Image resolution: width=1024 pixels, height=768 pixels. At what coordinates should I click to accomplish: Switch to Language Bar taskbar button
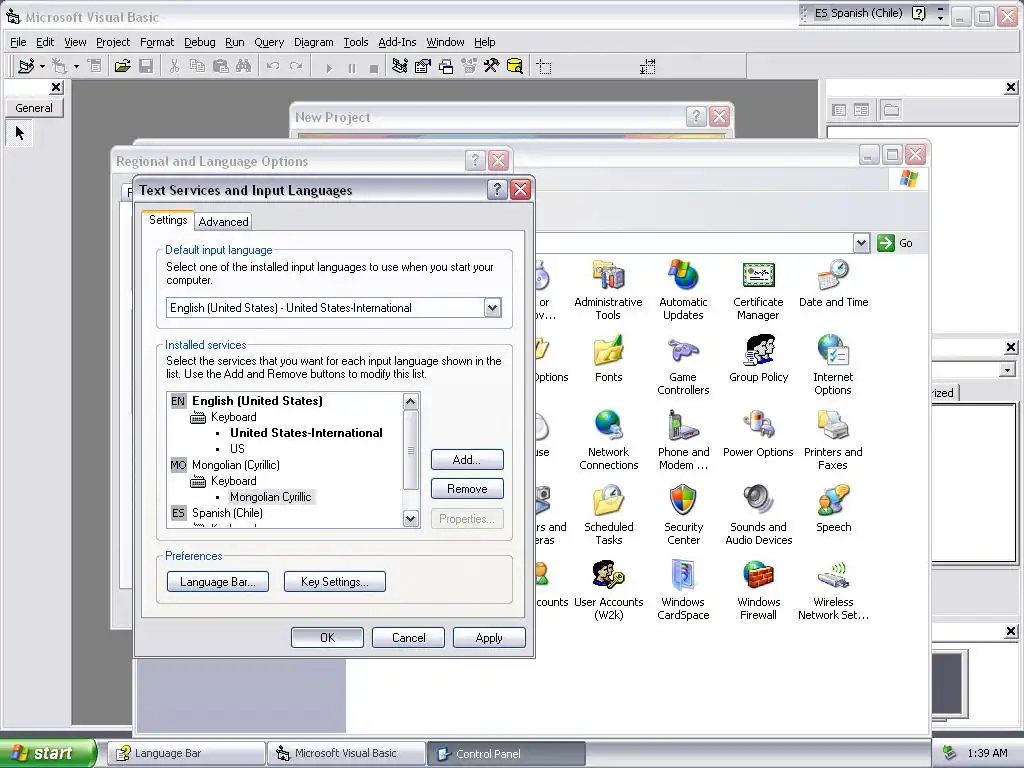point(185,754)
